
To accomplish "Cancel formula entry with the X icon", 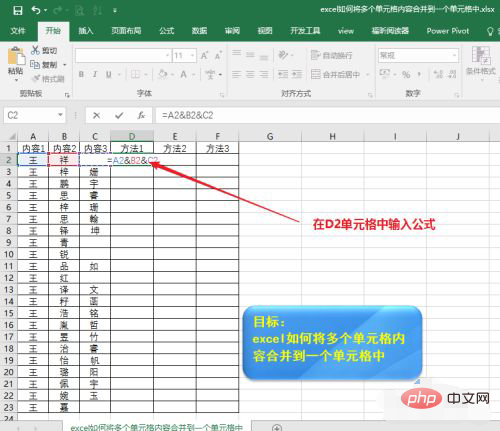I will 97,116.
